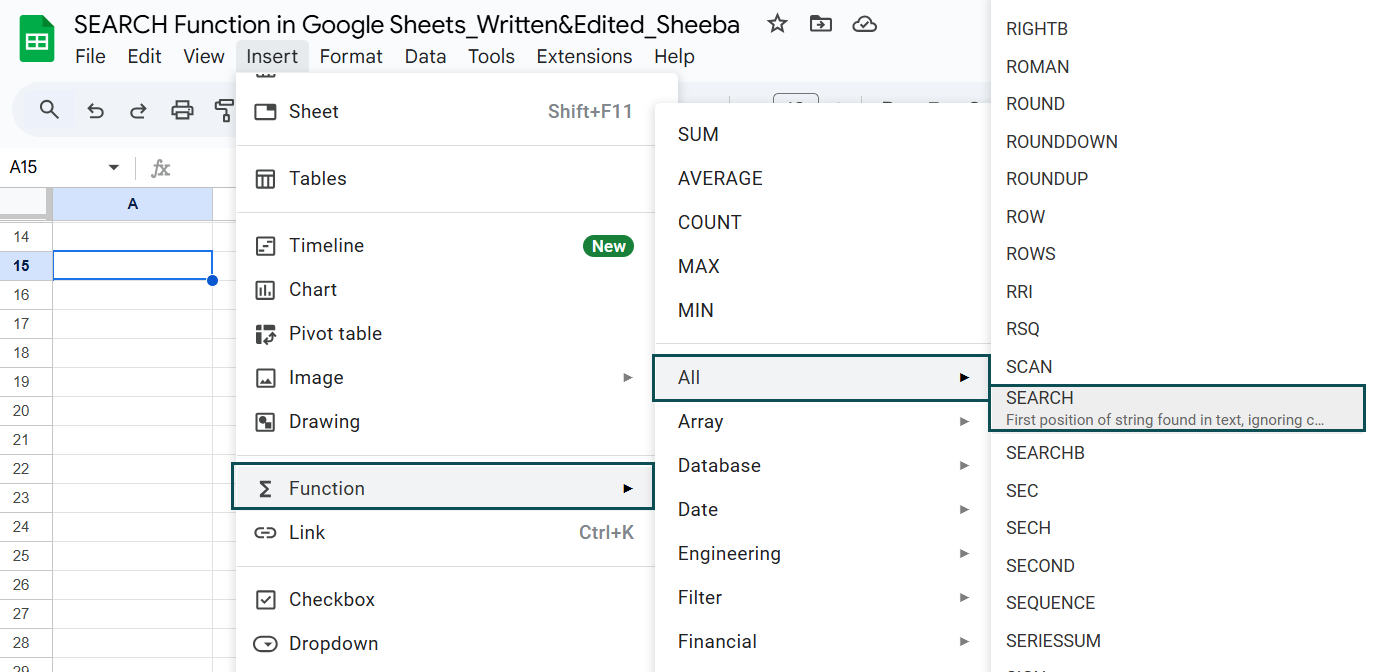Expand the Image submenu
Image resolution: width=1386 pixels, height=672 pixels.
coord(444,378)
